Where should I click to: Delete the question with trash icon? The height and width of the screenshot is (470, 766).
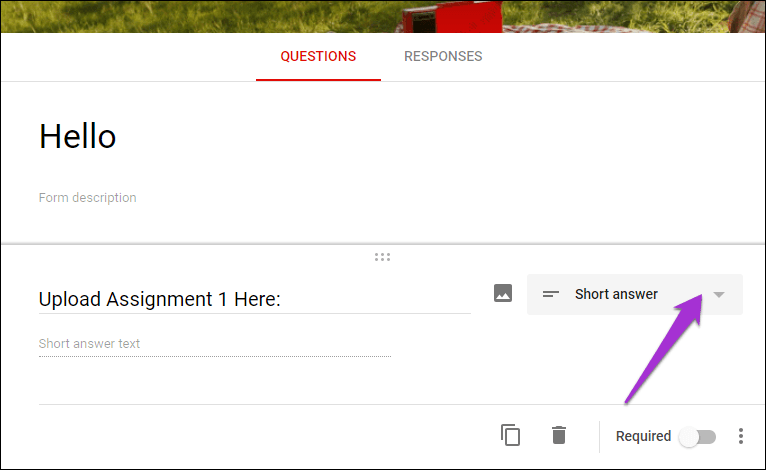coord(559,435)
